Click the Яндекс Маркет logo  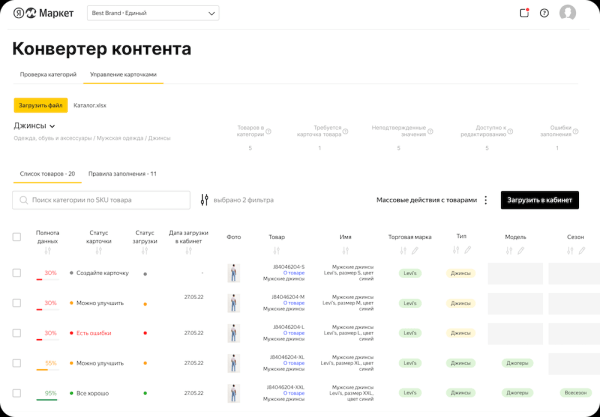45,13
